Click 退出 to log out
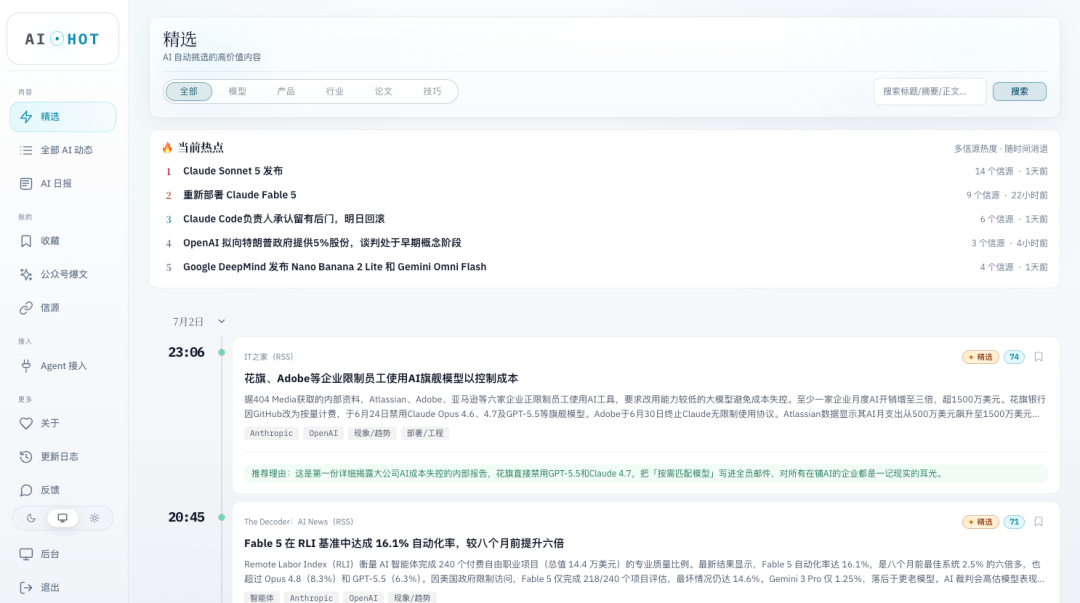Screen dimensions: 1080x603 tap(63, 587)
